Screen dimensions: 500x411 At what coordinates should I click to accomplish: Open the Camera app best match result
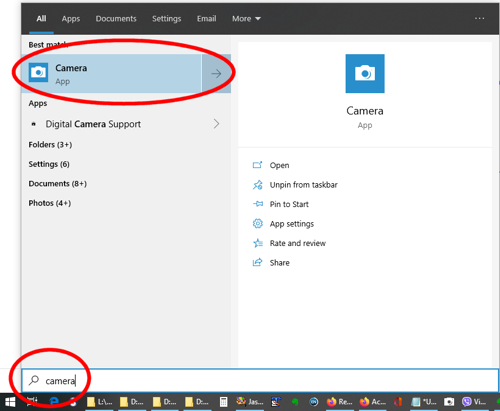click(112, 74)
